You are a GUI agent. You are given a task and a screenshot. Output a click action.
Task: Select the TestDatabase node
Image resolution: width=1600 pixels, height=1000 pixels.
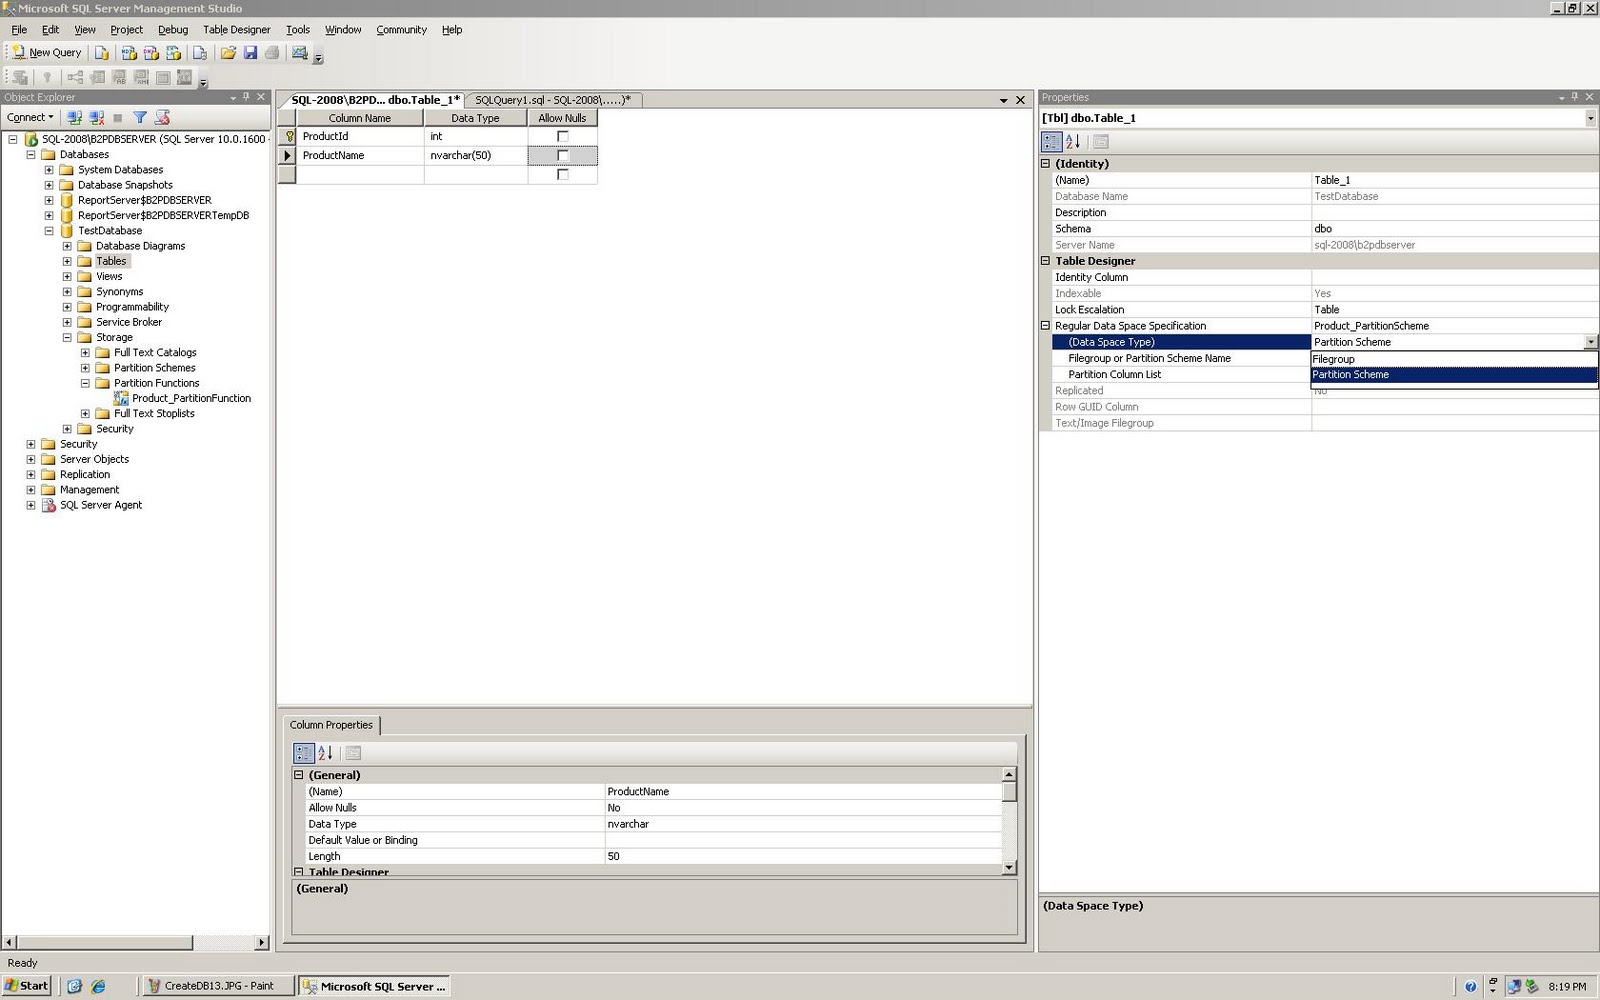(110, 231)
